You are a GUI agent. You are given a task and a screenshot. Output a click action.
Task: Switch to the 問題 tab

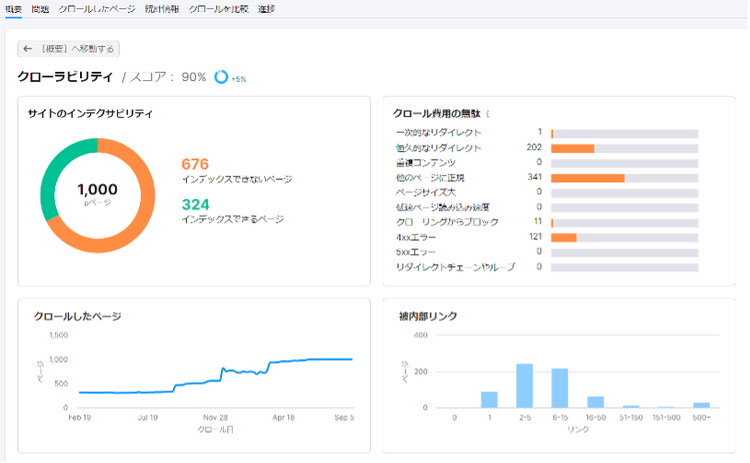(40, 9)
